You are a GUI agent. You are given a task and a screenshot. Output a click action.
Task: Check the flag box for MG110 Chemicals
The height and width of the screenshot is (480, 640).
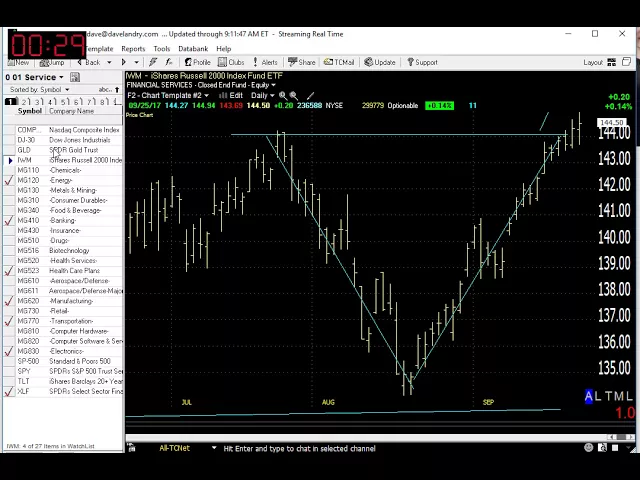pos(9,170)
